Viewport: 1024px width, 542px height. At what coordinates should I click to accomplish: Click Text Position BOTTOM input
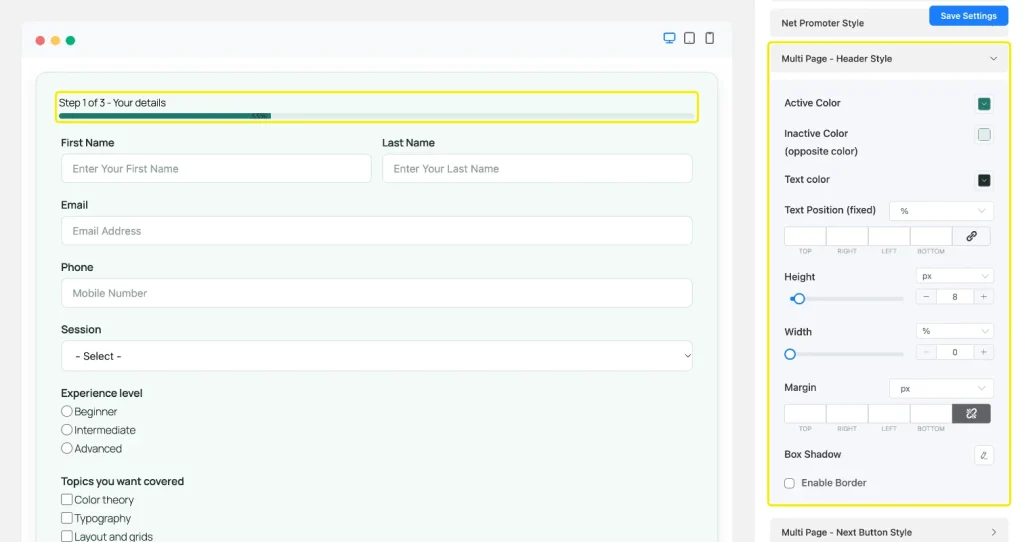click(931, 236)
